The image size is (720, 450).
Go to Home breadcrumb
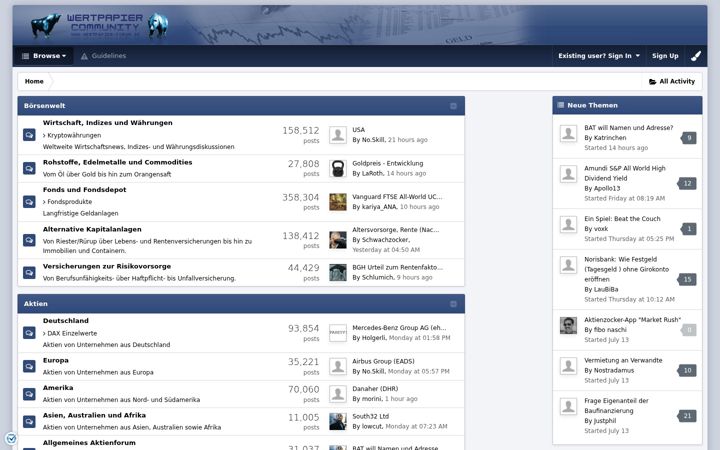pyautogui.click(x=34, y=81)
